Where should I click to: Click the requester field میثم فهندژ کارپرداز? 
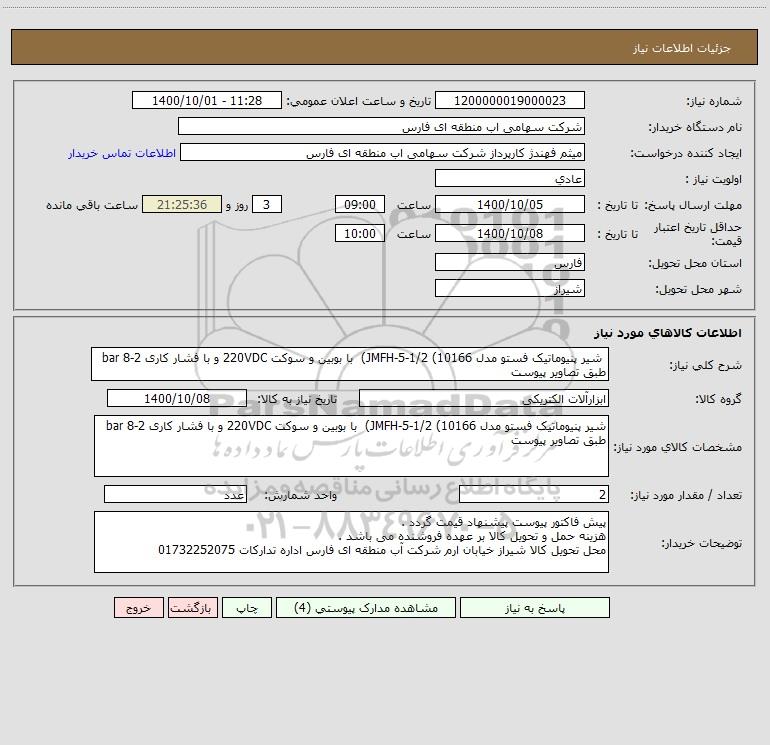coord(383,152)
